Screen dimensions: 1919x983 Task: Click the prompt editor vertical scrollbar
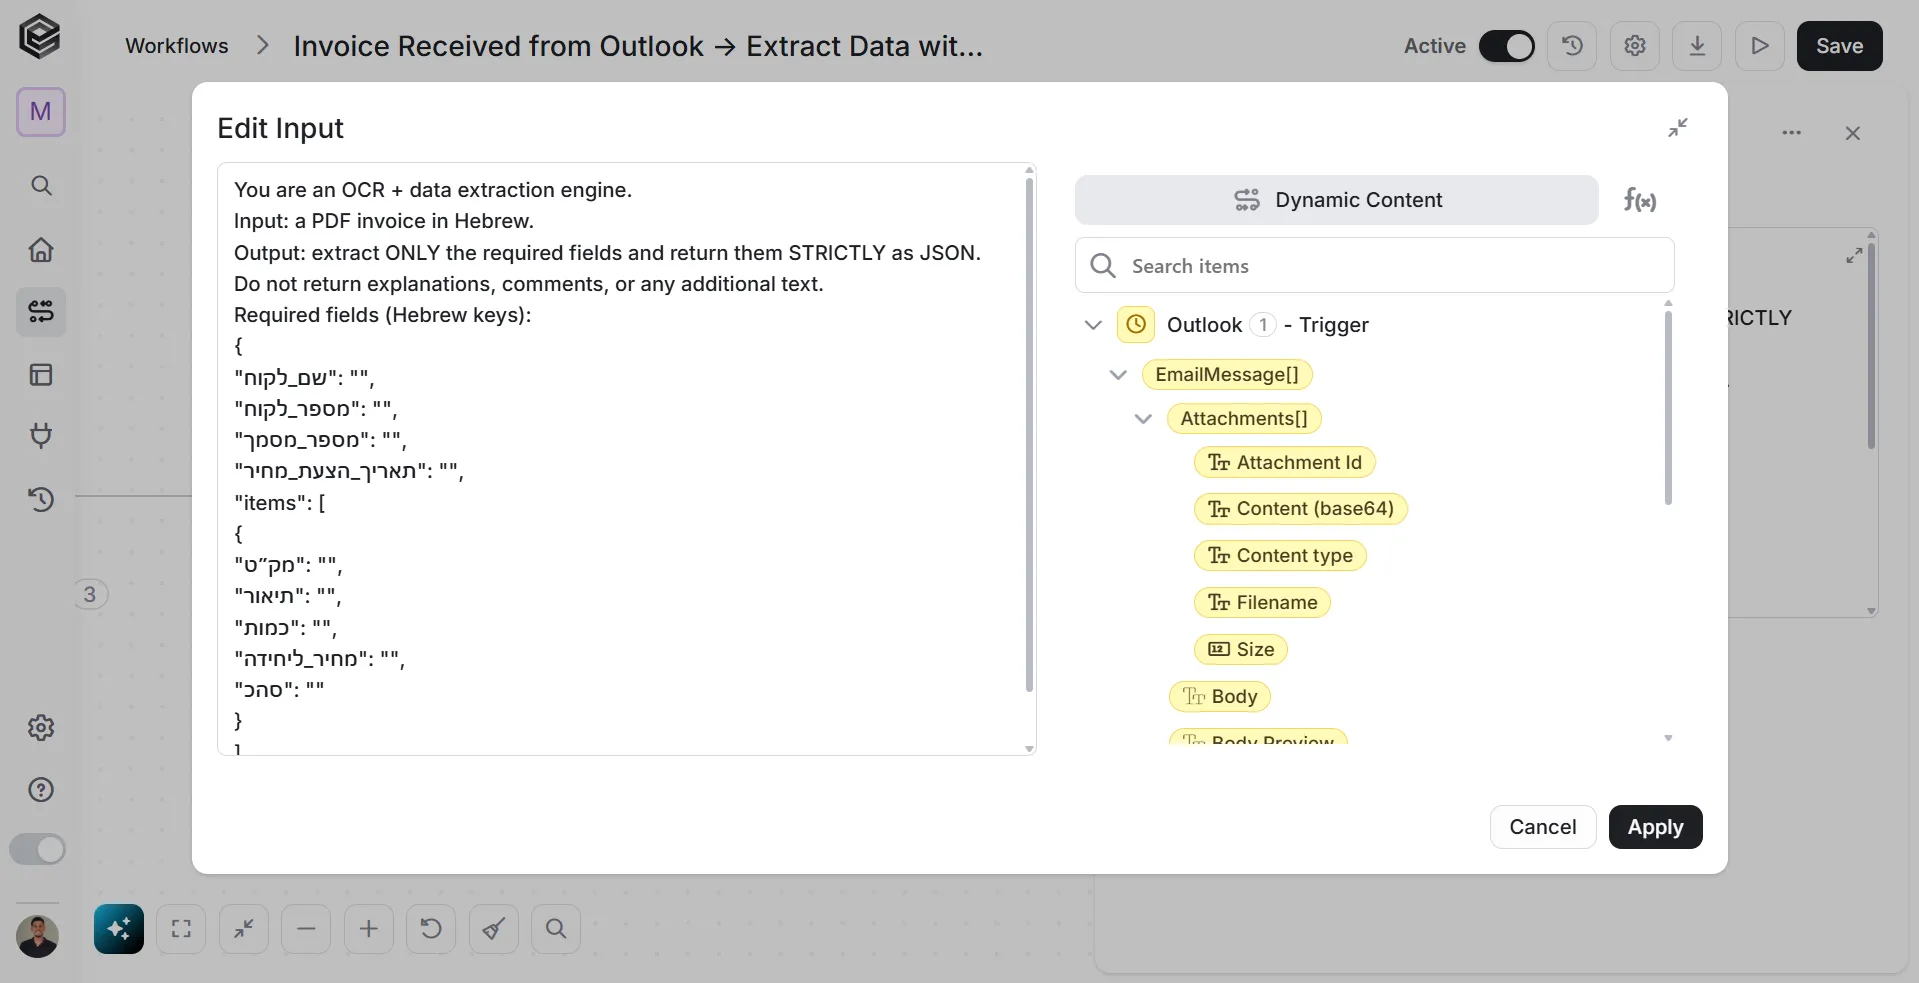point(1029,436)
